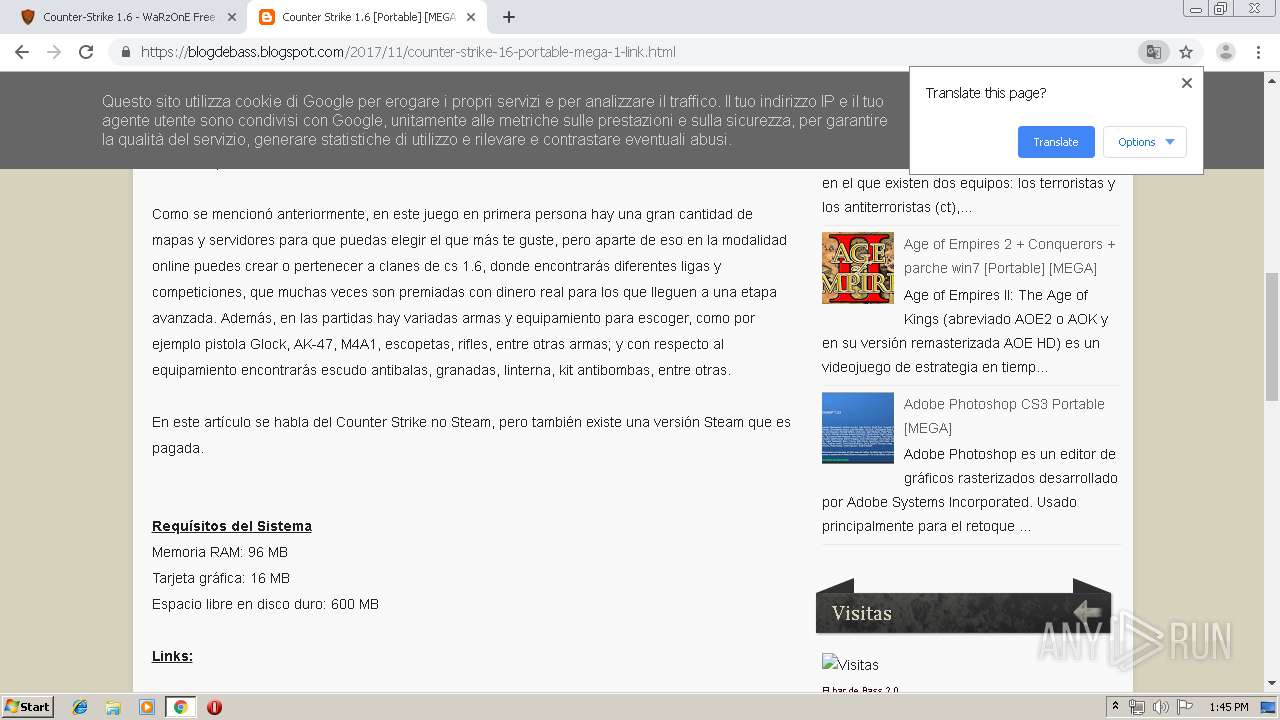Open the media player taskbar icon

point(147,707)
